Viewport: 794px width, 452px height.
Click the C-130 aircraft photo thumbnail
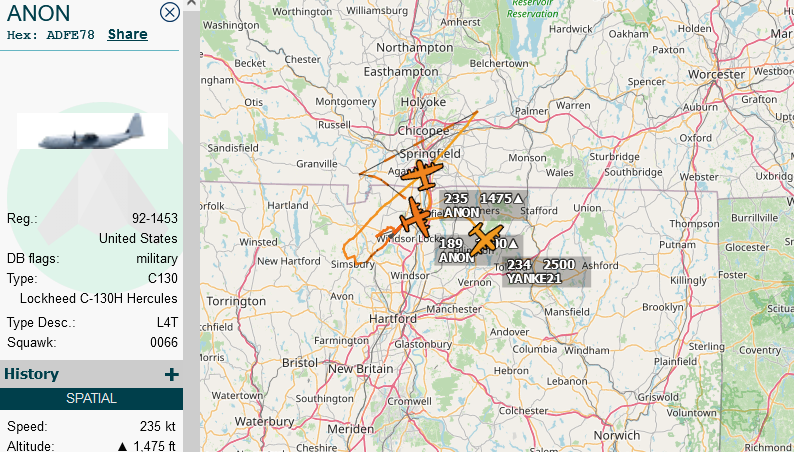point(92,131)
